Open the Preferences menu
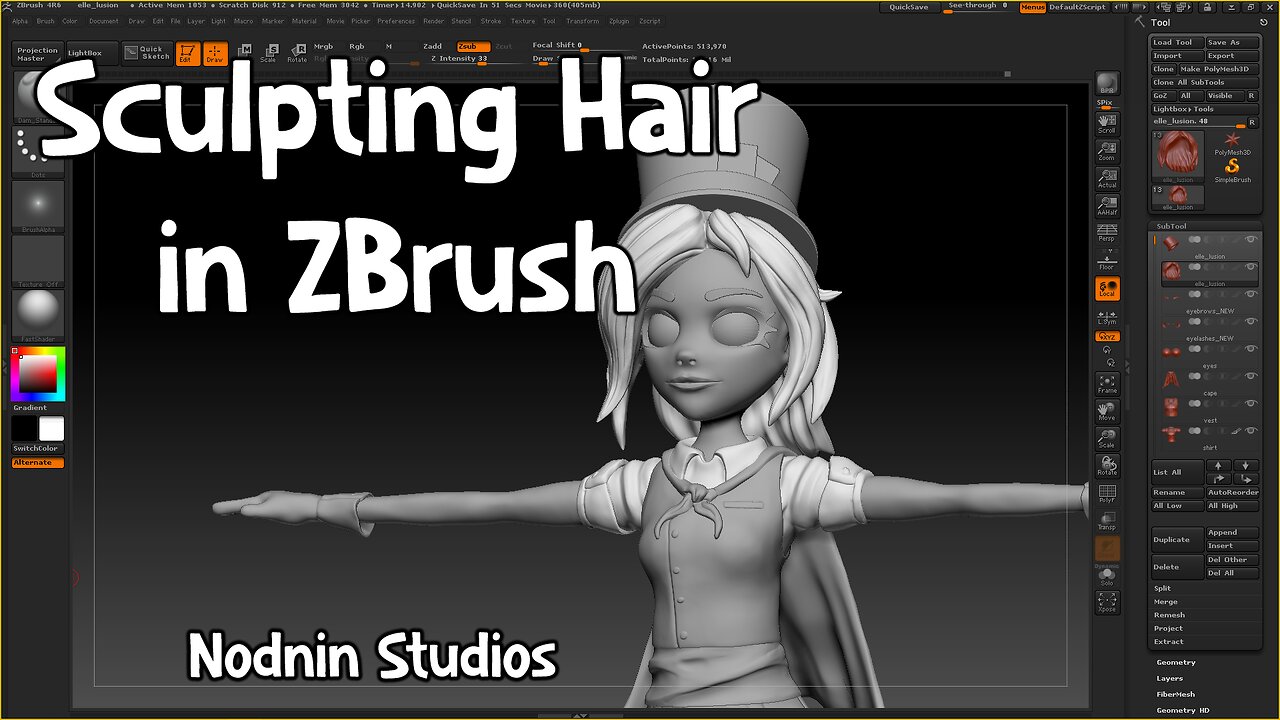The width and height of the screenshot is (1280, 720). 396,21
